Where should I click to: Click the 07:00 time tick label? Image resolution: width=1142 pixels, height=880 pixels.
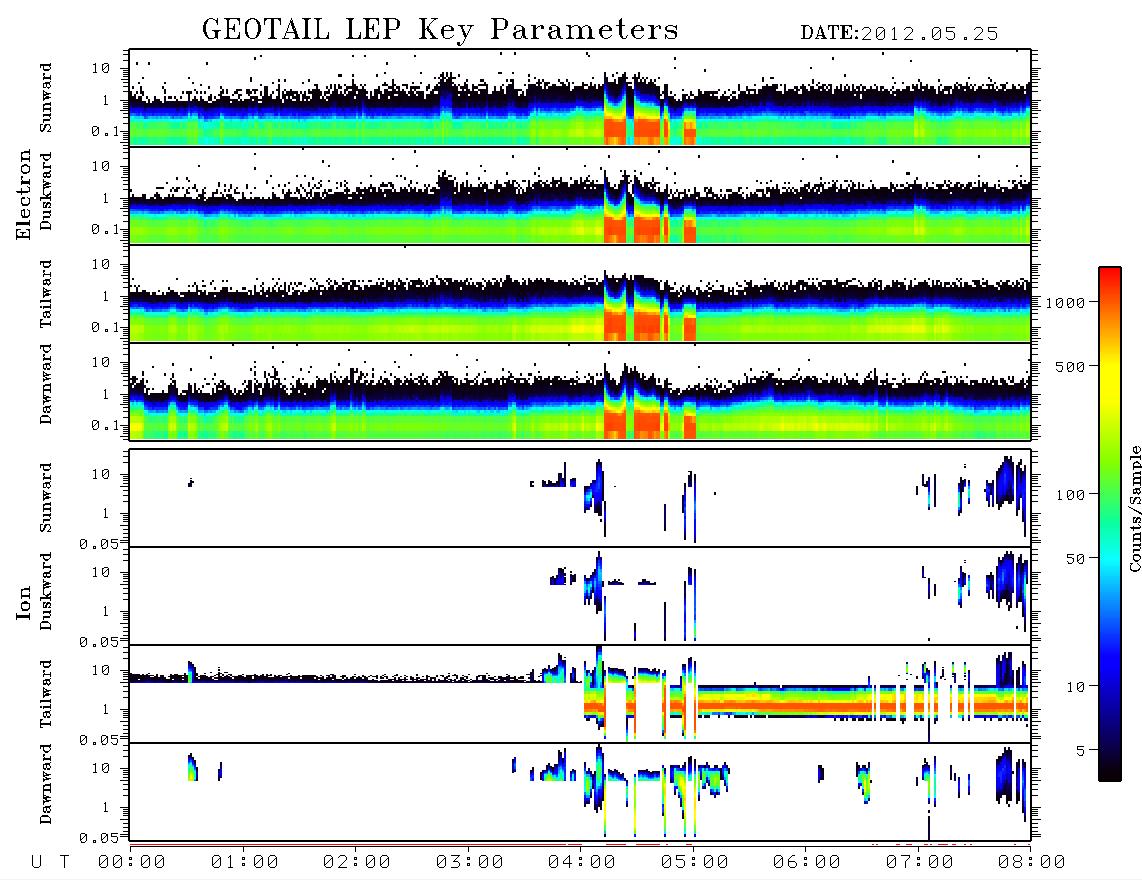click(x=920, y=863)
